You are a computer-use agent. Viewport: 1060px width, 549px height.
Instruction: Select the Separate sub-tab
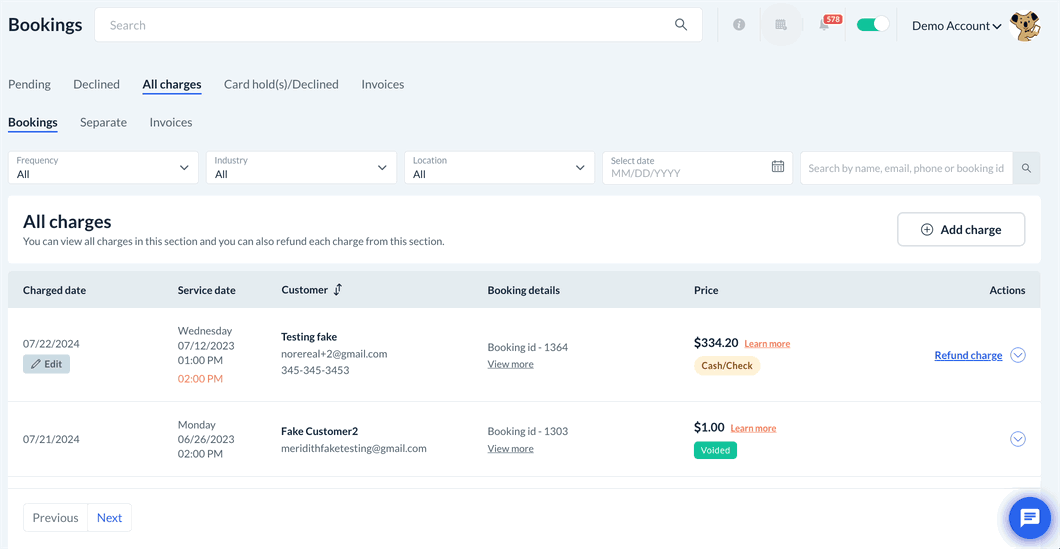[103, 122]
